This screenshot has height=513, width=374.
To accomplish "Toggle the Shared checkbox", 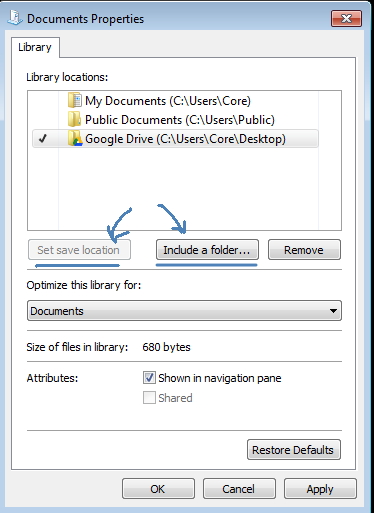I will tap(149, 397).
